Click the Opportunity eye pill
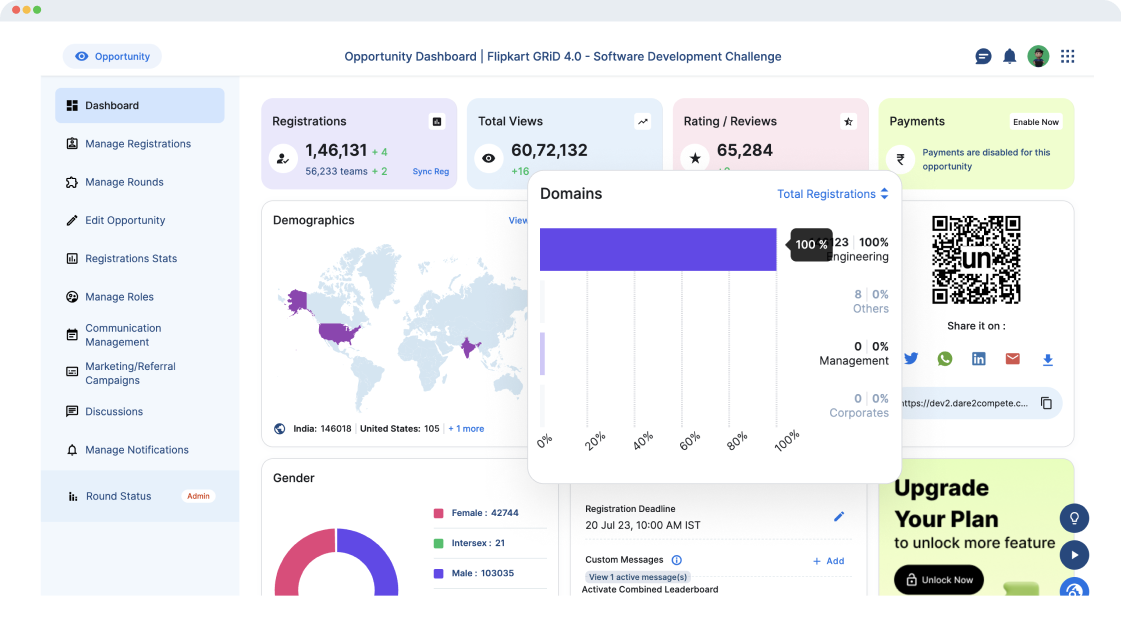 point(112,56)
